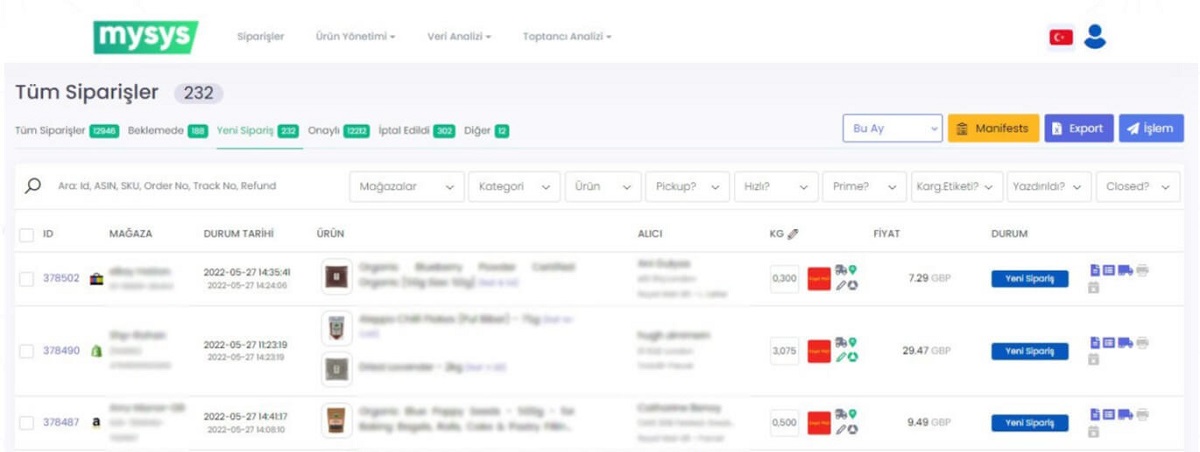Expand the Bu Ay date dropdown

pos(893,129)
